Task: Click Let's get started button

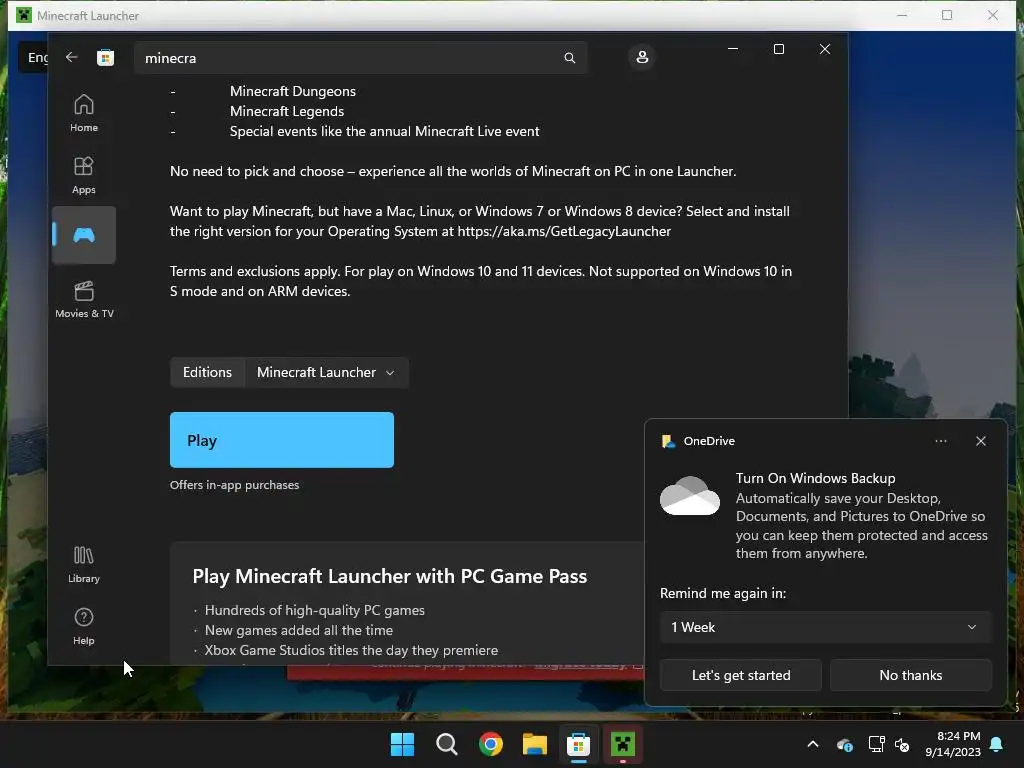Action: [x=741, y=675]
